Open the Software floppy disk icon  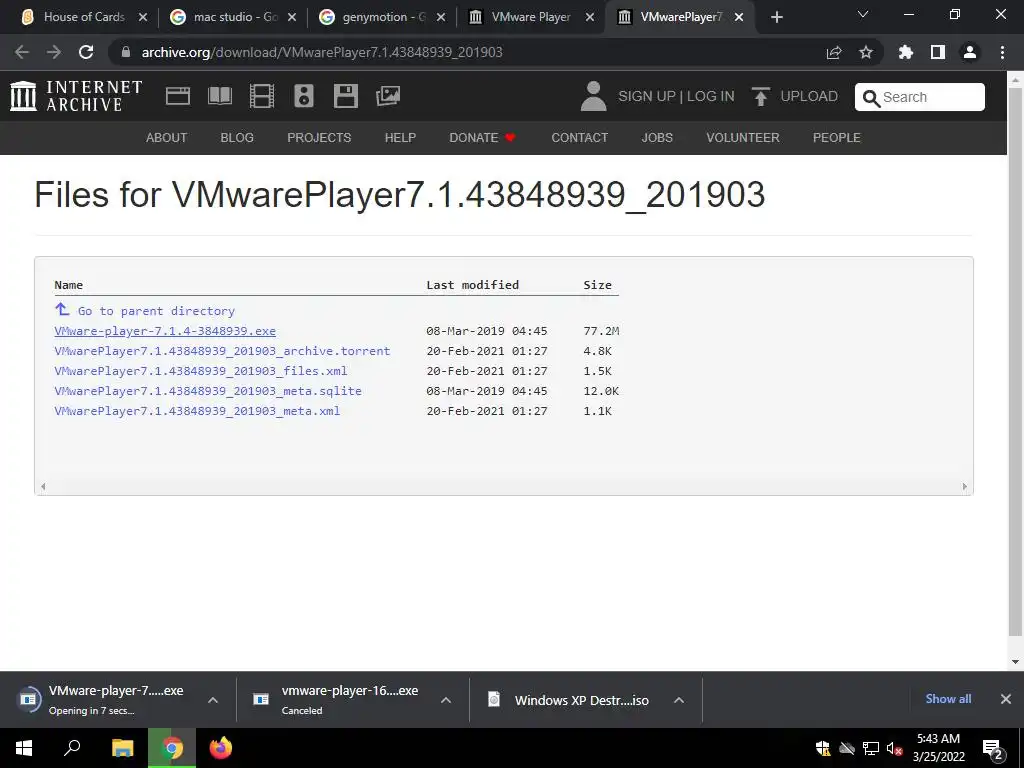pos(345,96)
